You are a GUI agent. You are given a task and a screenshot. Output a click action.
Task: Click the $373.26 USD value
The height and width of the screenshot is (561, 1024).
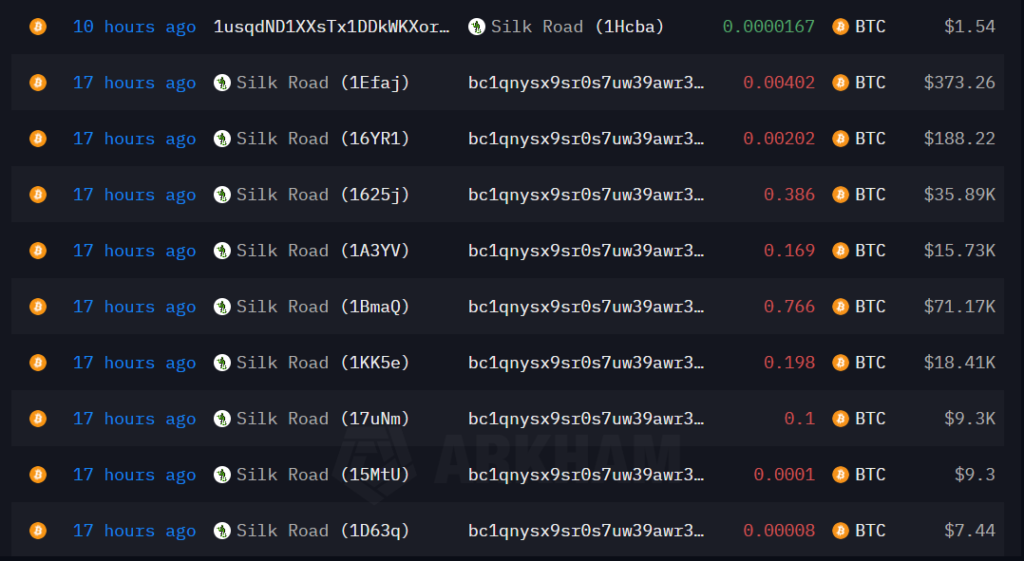(x=959, y=83)
